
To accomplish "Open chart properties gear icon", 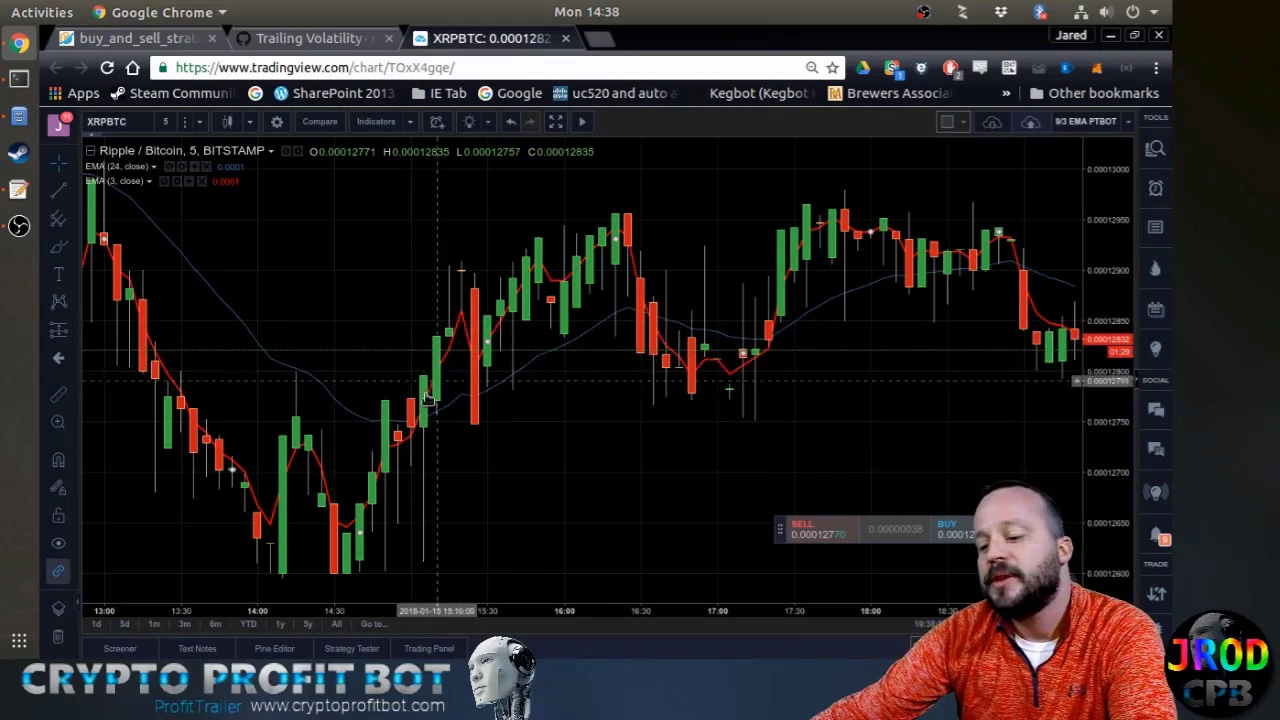I will click(x=277, y=122).
